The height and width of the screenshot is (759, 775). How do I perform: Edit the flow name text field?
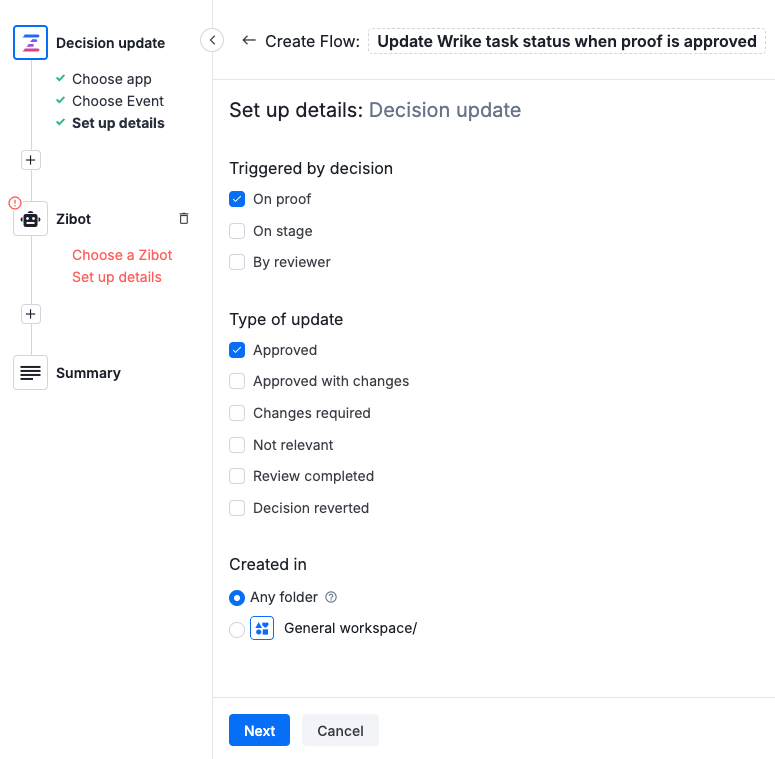[566, 41]
